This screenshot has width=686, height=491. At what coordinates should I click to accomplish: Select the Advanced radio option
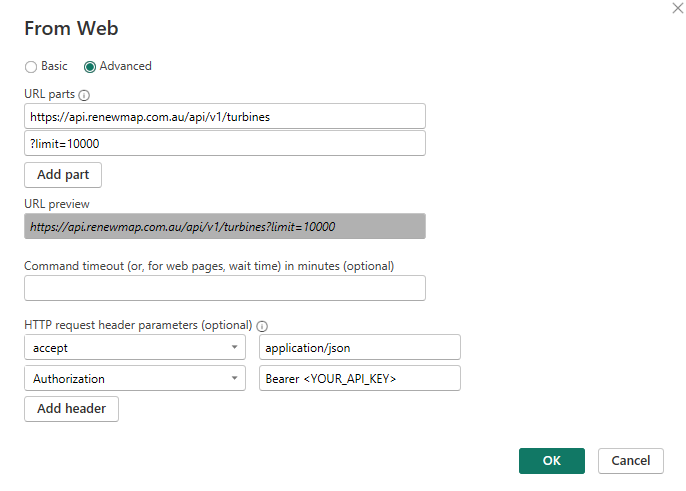point(90,67)
